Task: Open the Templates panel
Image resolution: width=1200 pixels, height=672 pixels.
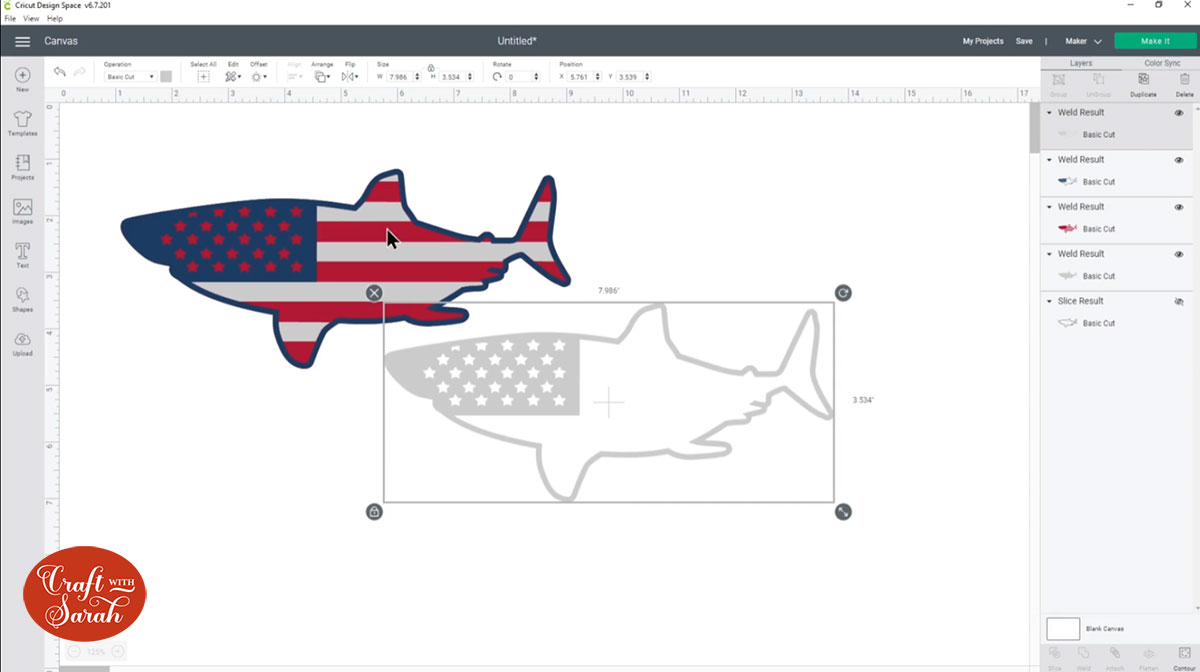Action: point(22,123)
